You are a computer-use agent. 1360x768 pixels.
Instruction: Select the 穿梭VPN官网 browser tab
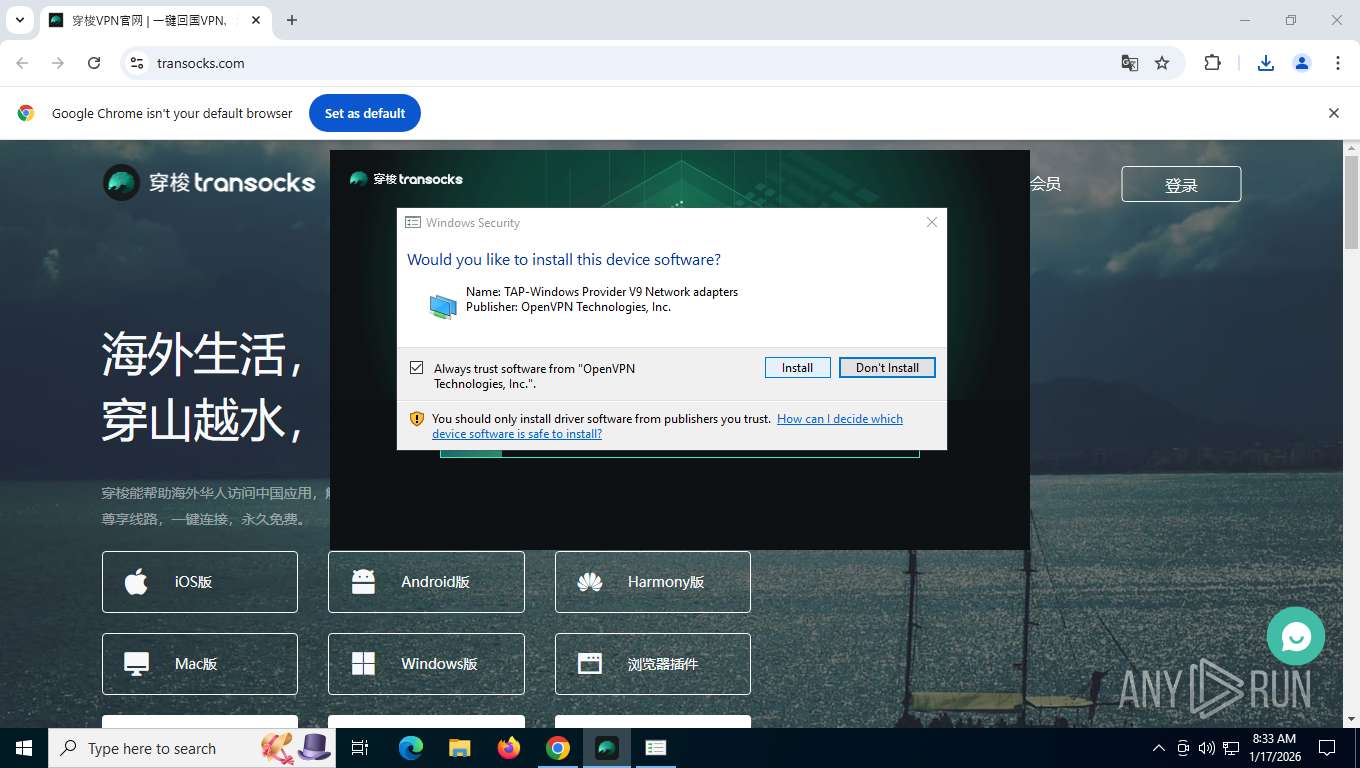pos(155,20)
